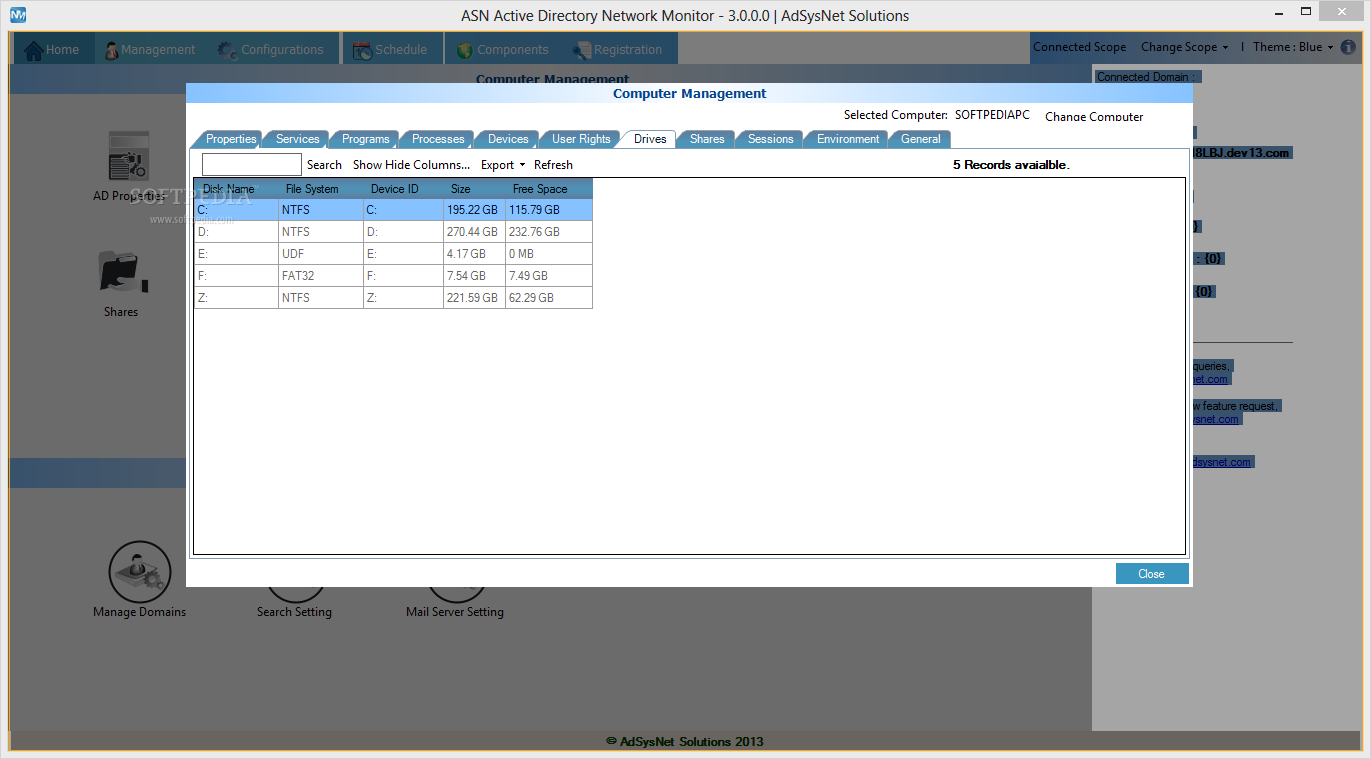Screen dimensions: 1371x759
Task: Open AD Properties icon in background window
Action: pyautogui.click(x=129, y=157)
